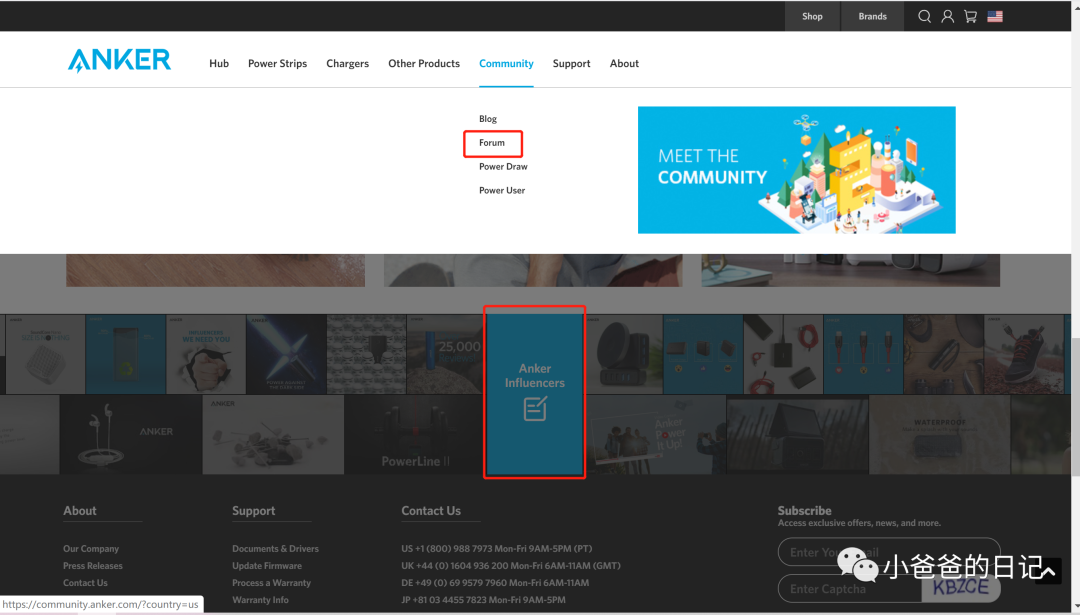Click the US phone number line
The image size is (1080, 615).
click(x=497, y=549)
